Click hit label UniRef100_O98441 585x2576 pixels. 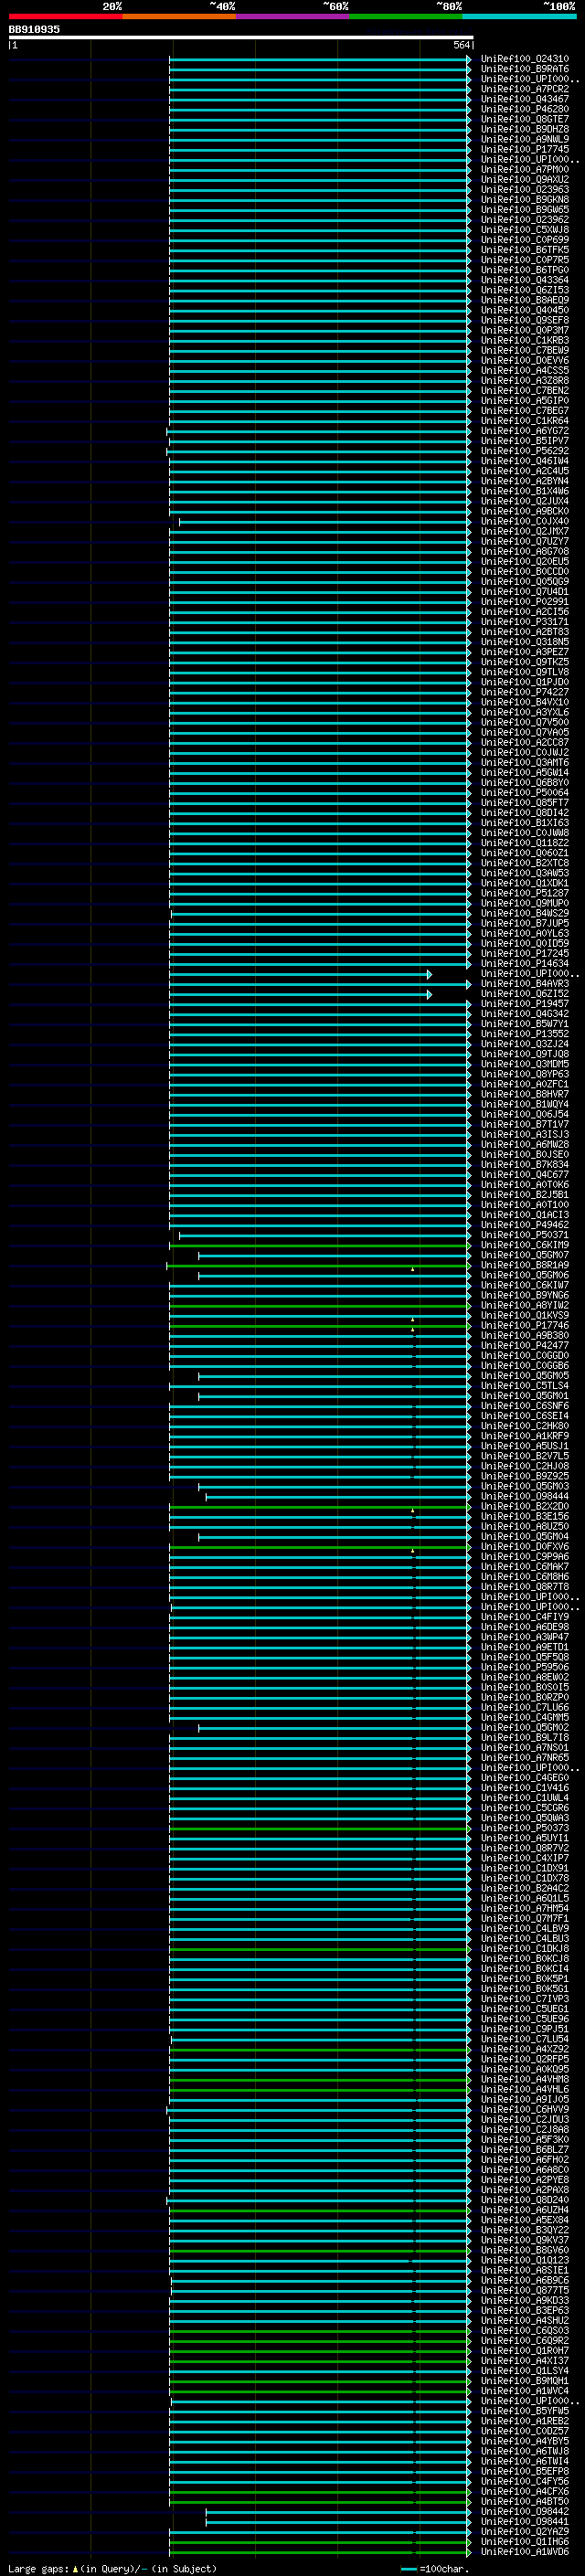pos(524,2521)
